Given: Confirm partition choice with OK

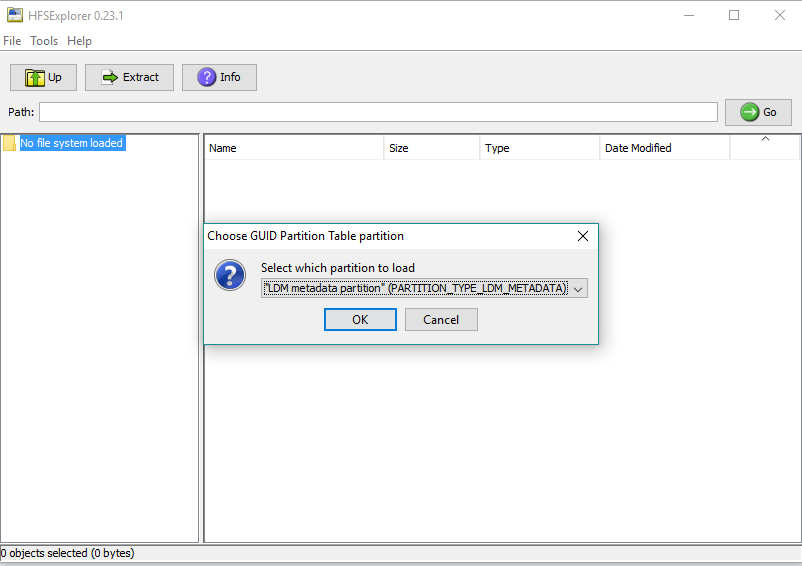Looking at the screenshot, I should pos(360,320).
